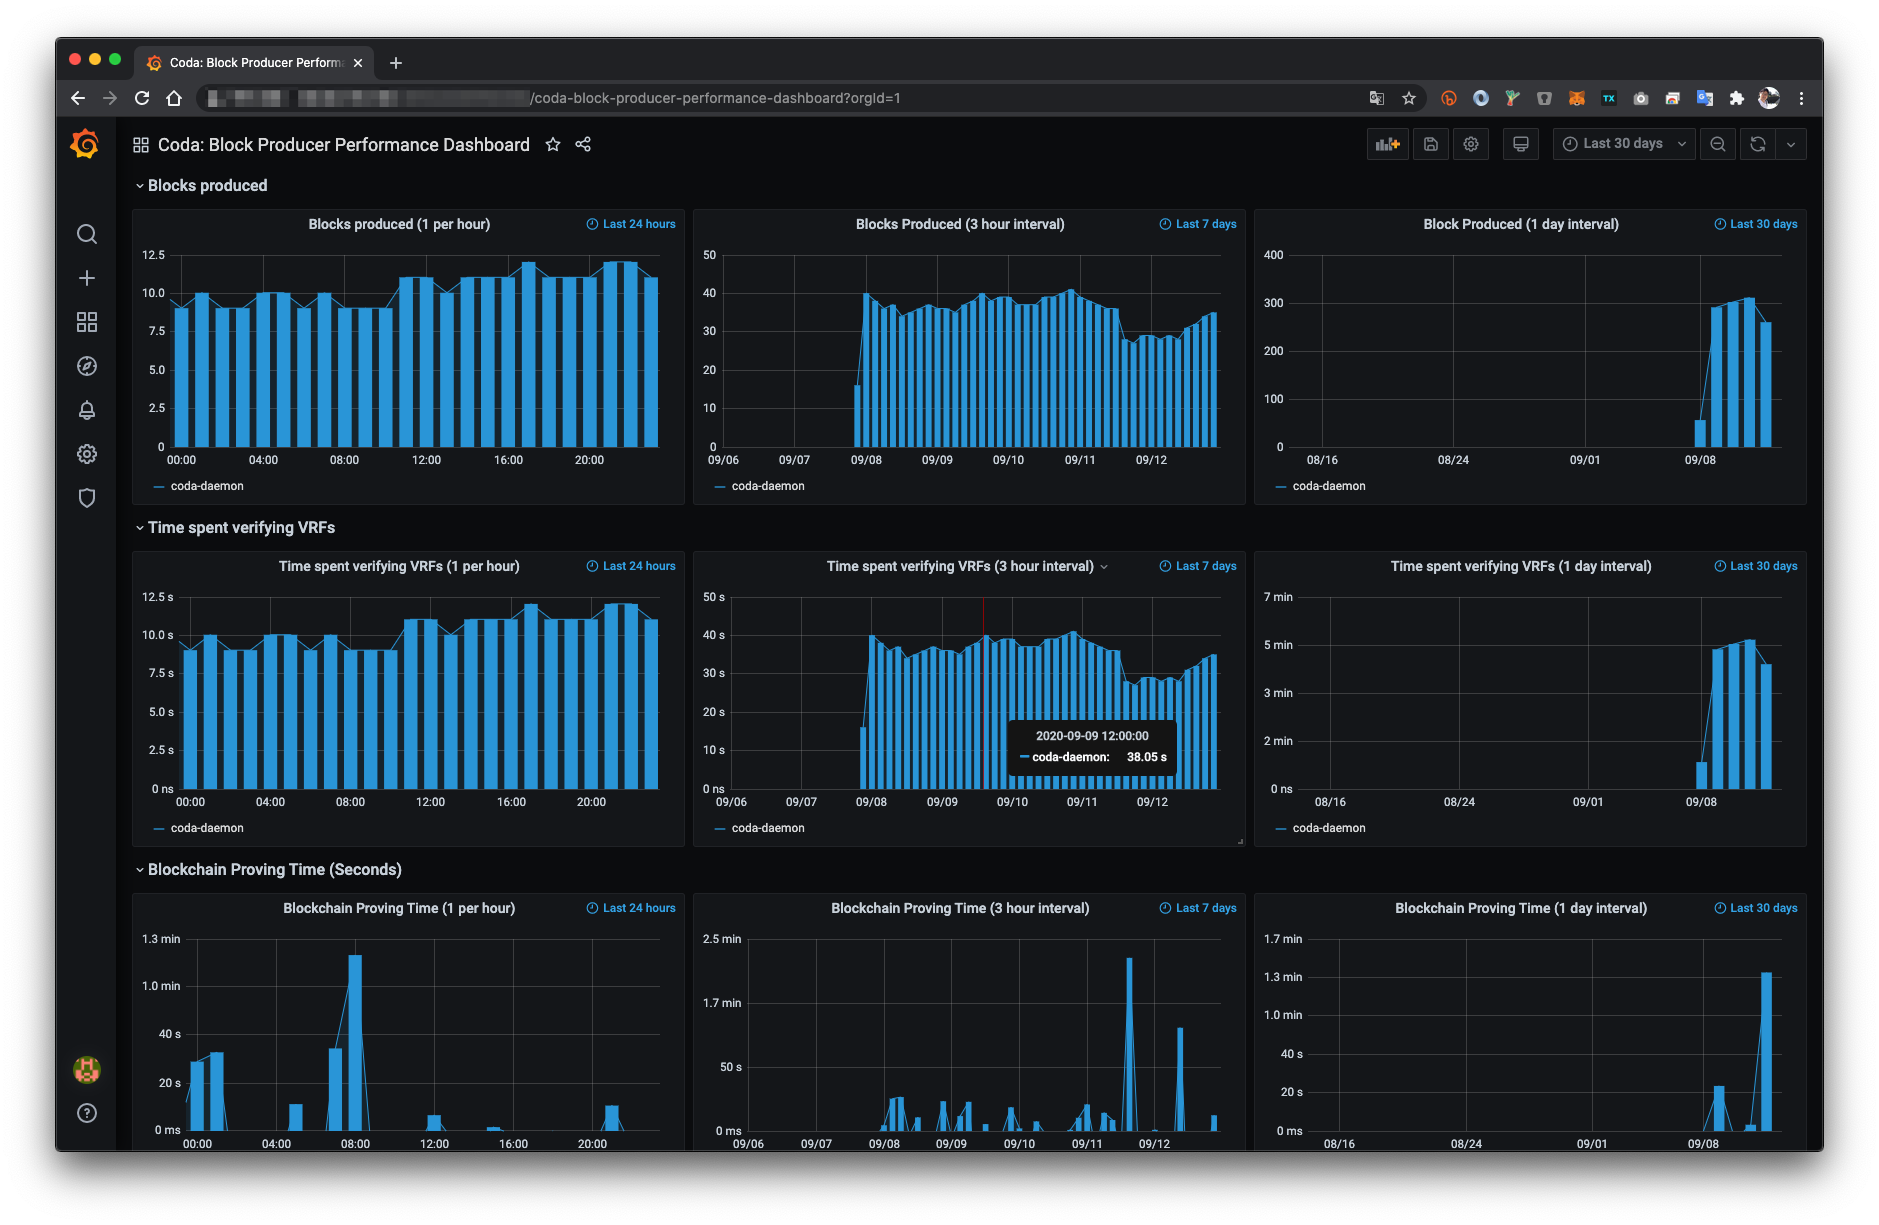Open the Explore compass icon
Image resolution: width=1879 pixels, height=1225 pixels.
[x=87, y=366]
